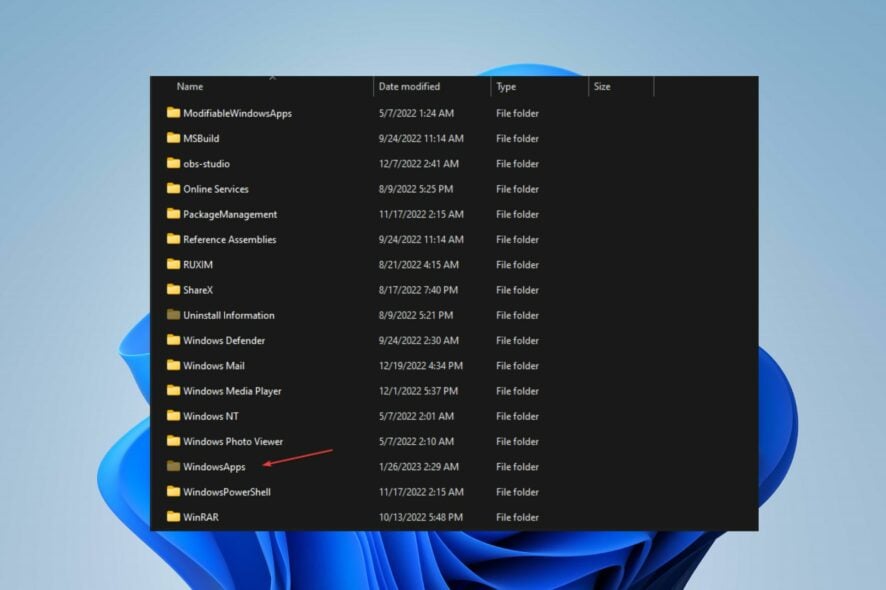886x590 pixels.
Task: Click the date 5/7/2022 1:24 AM
Action: (x=416, y=113)
